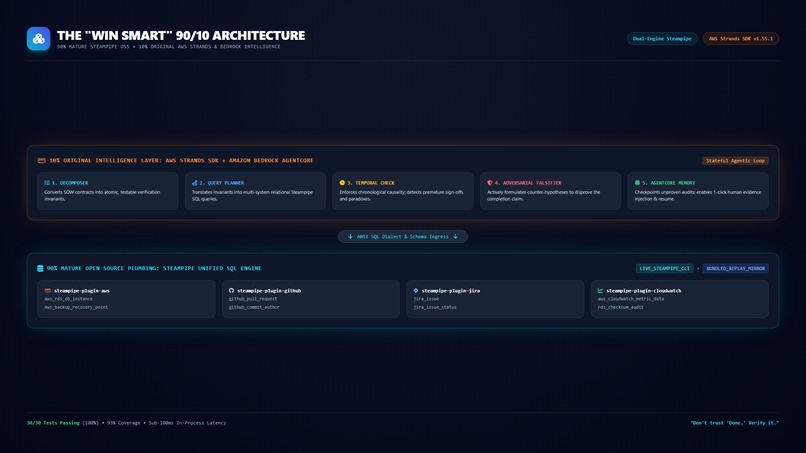Click the aws_cloudwatch_metric_data table name
Viewport: 806px width, 453px height.
[631, 299]
